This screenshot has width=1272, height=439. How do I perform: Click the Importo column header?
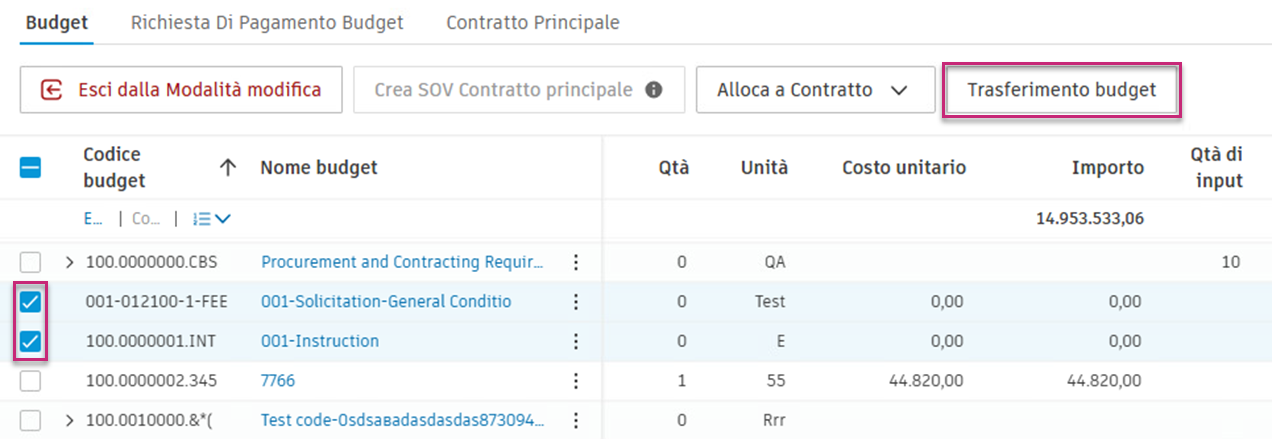1107,168
